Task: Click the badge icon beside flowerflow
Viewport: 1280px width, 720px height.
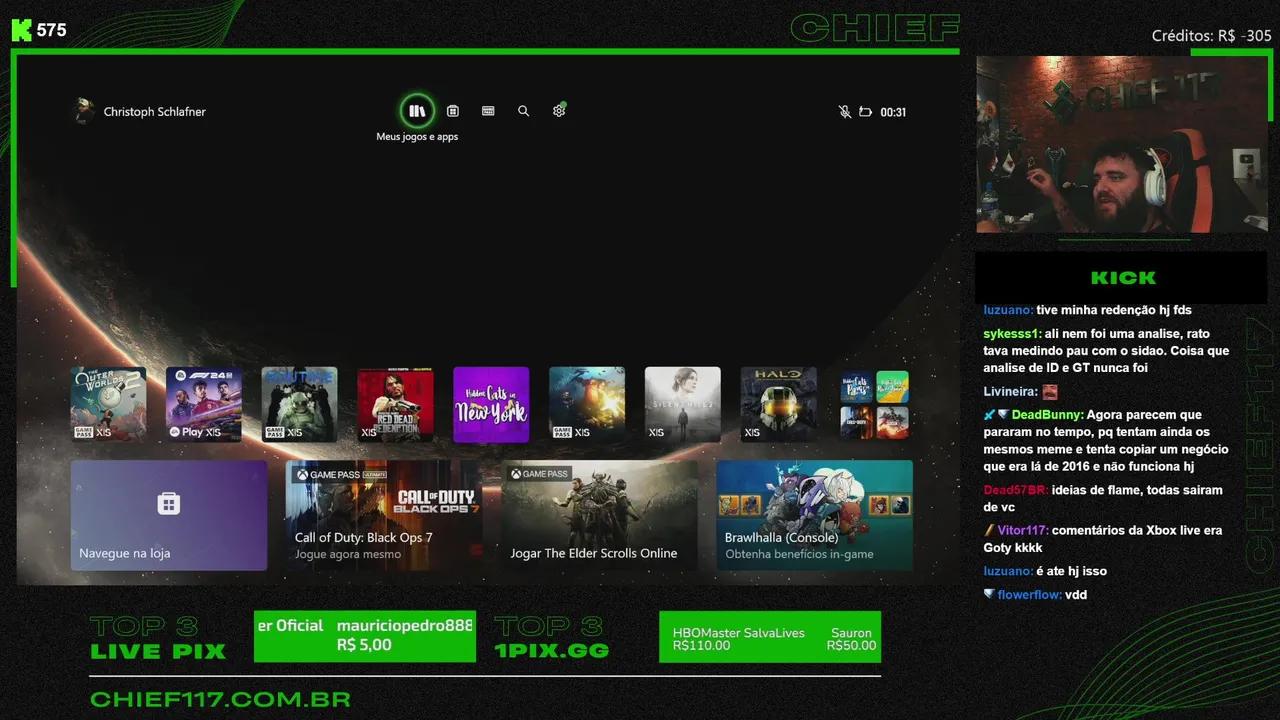Action: (x=989, y=594)
